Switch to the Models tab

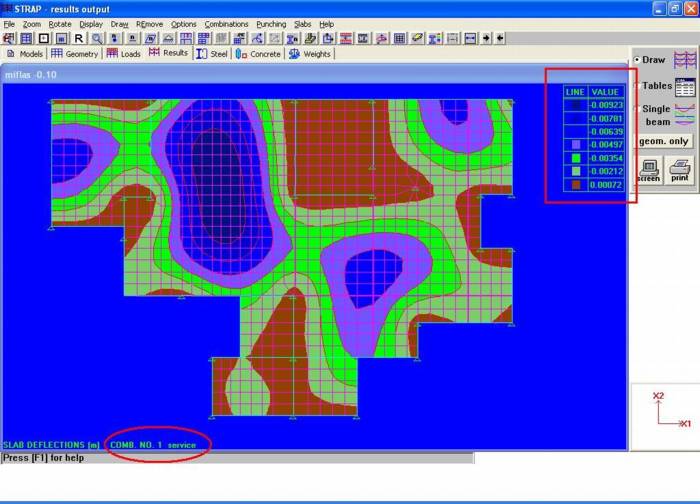25,54
